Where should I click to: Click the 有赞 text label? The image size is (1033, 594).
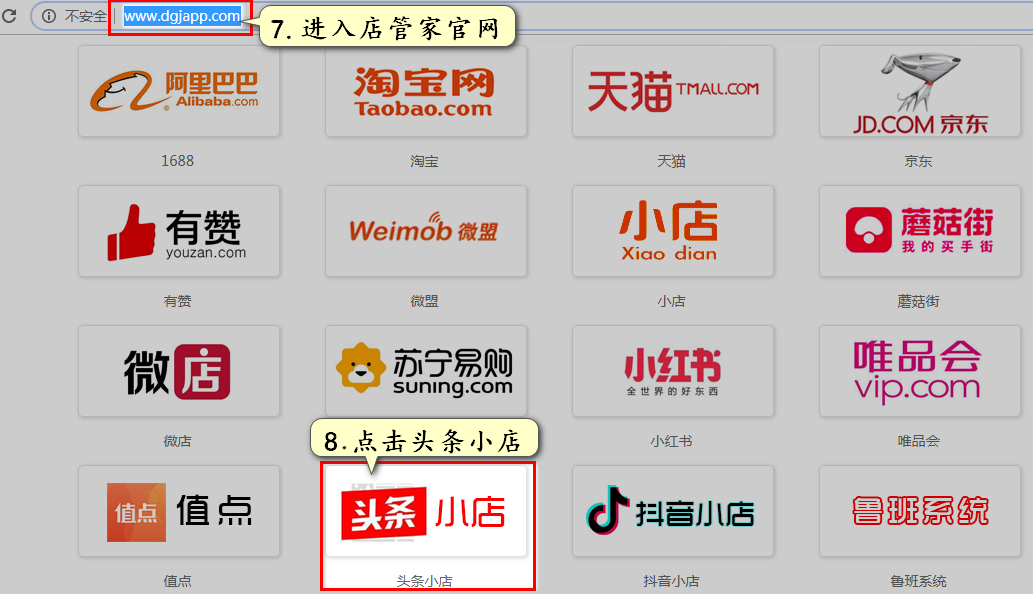tap(177, 301)
